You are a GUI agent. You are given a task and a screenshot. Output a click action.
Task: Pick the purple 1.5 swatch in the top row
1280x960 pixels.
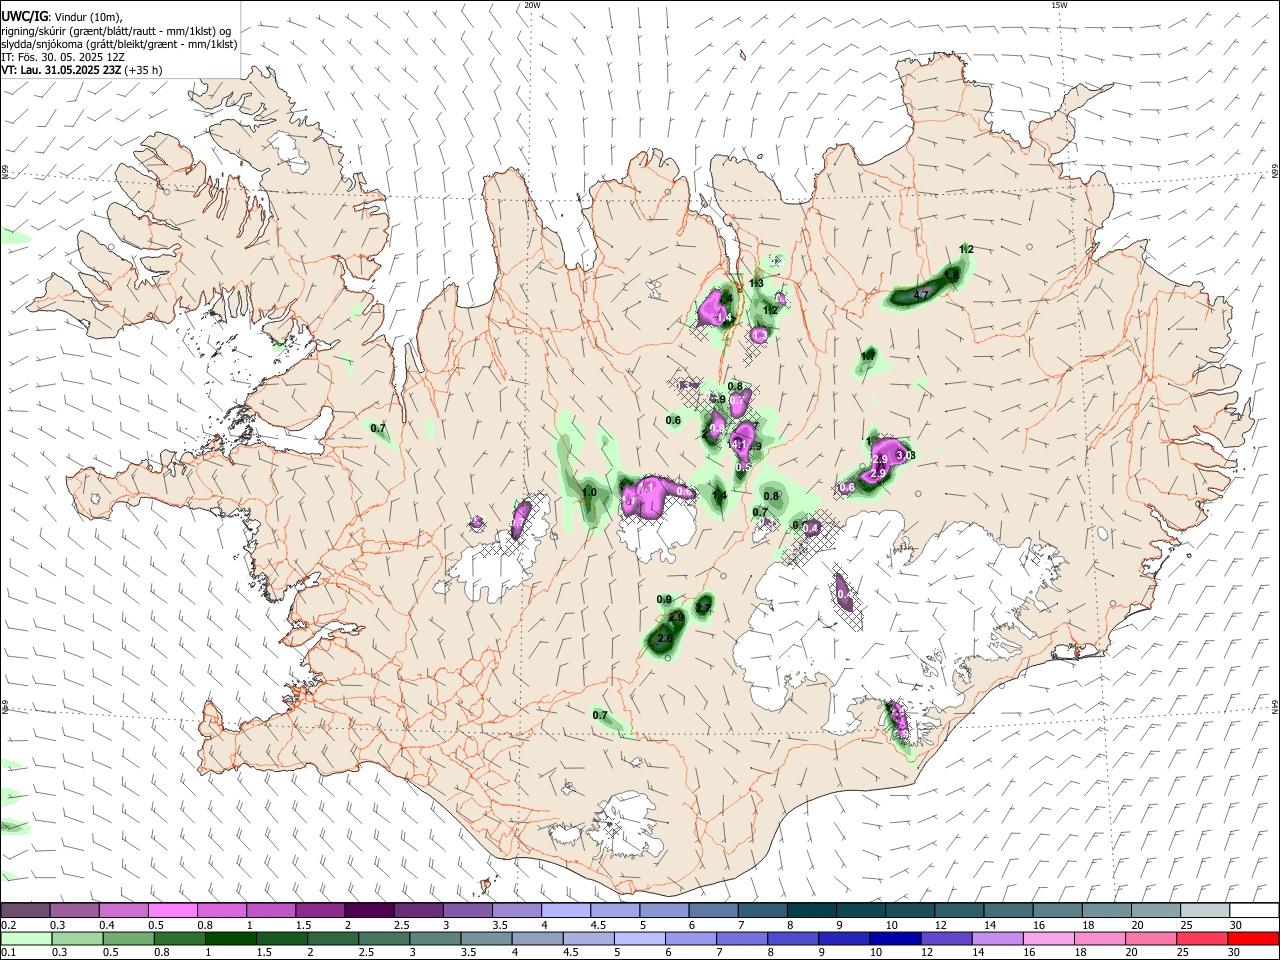pyautogui.click(x=319, y=910)
